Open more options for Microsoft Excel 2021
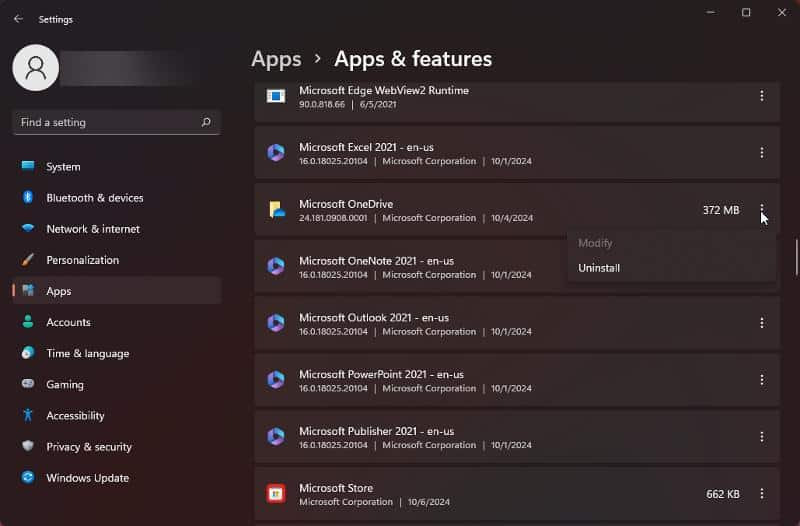 [762, 153]
